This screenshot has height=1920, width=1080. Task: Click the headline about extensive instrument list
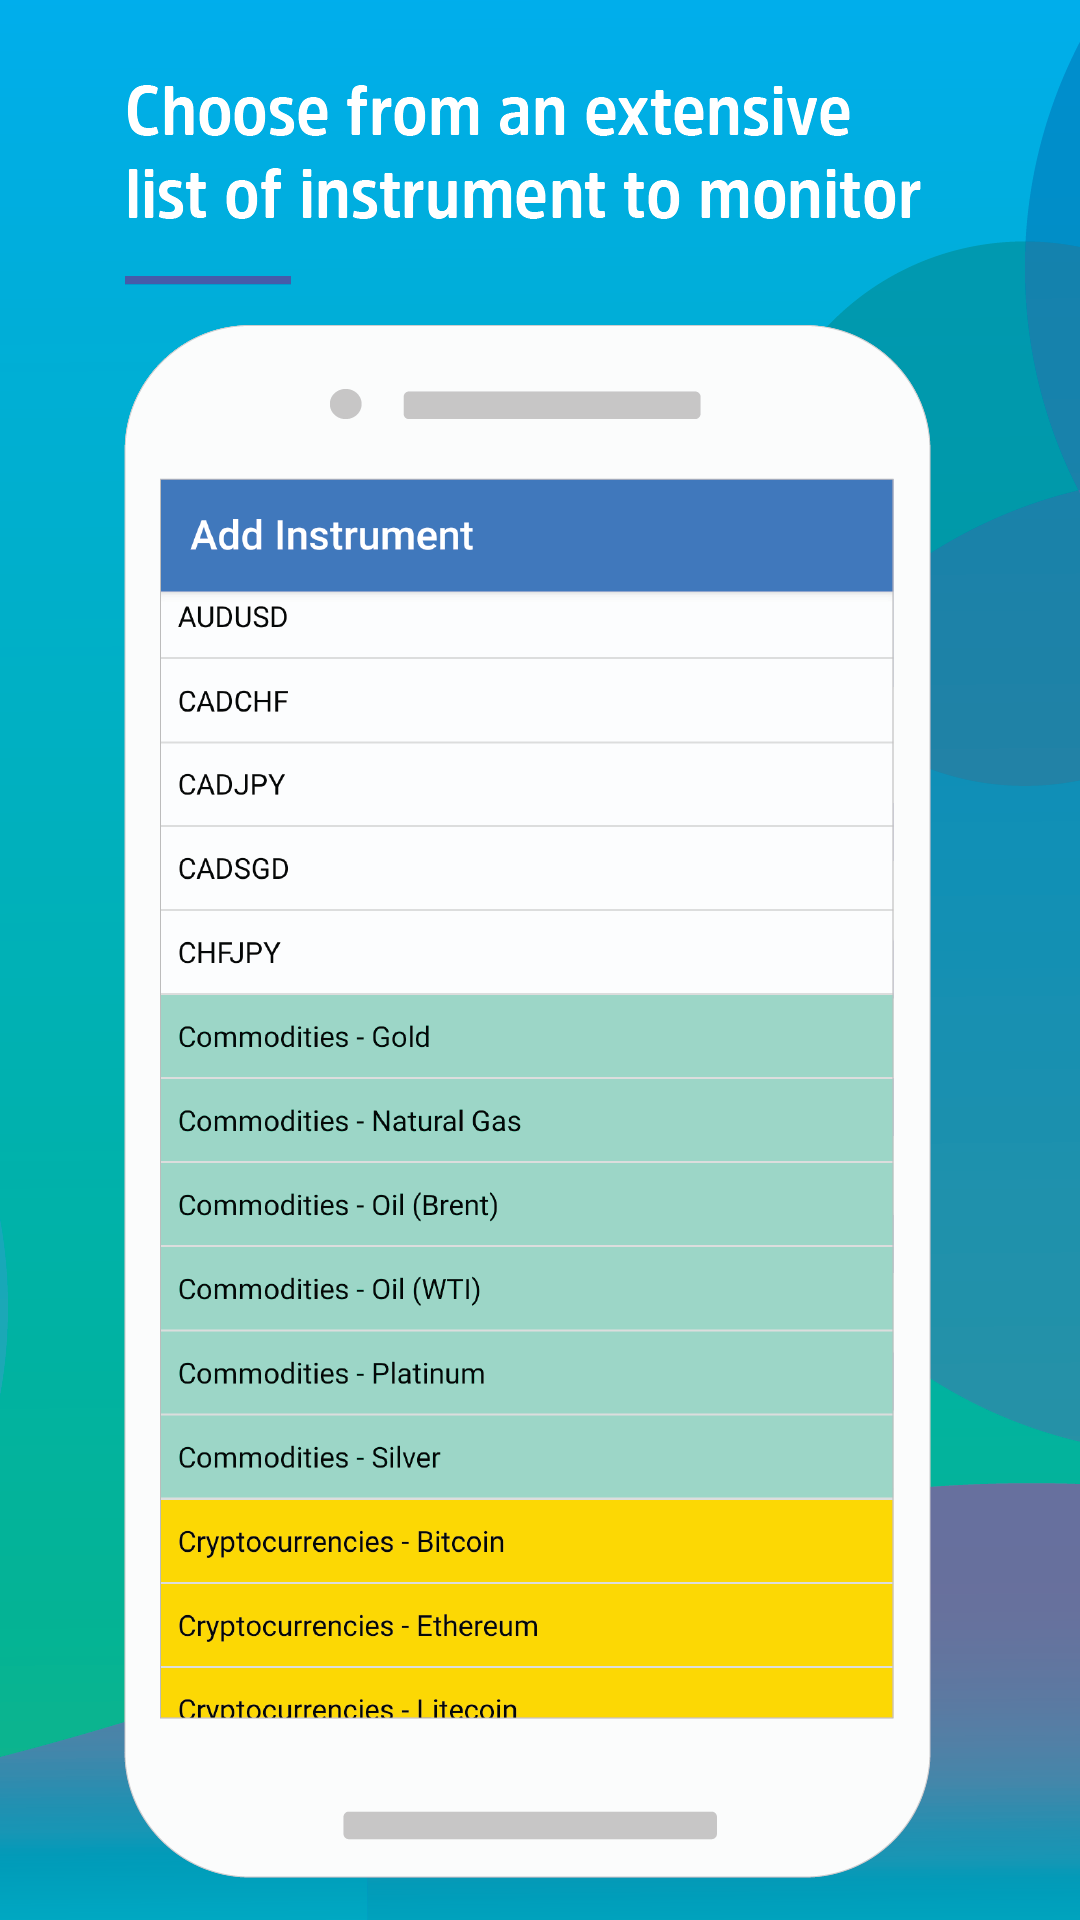(x=522, y=153)
